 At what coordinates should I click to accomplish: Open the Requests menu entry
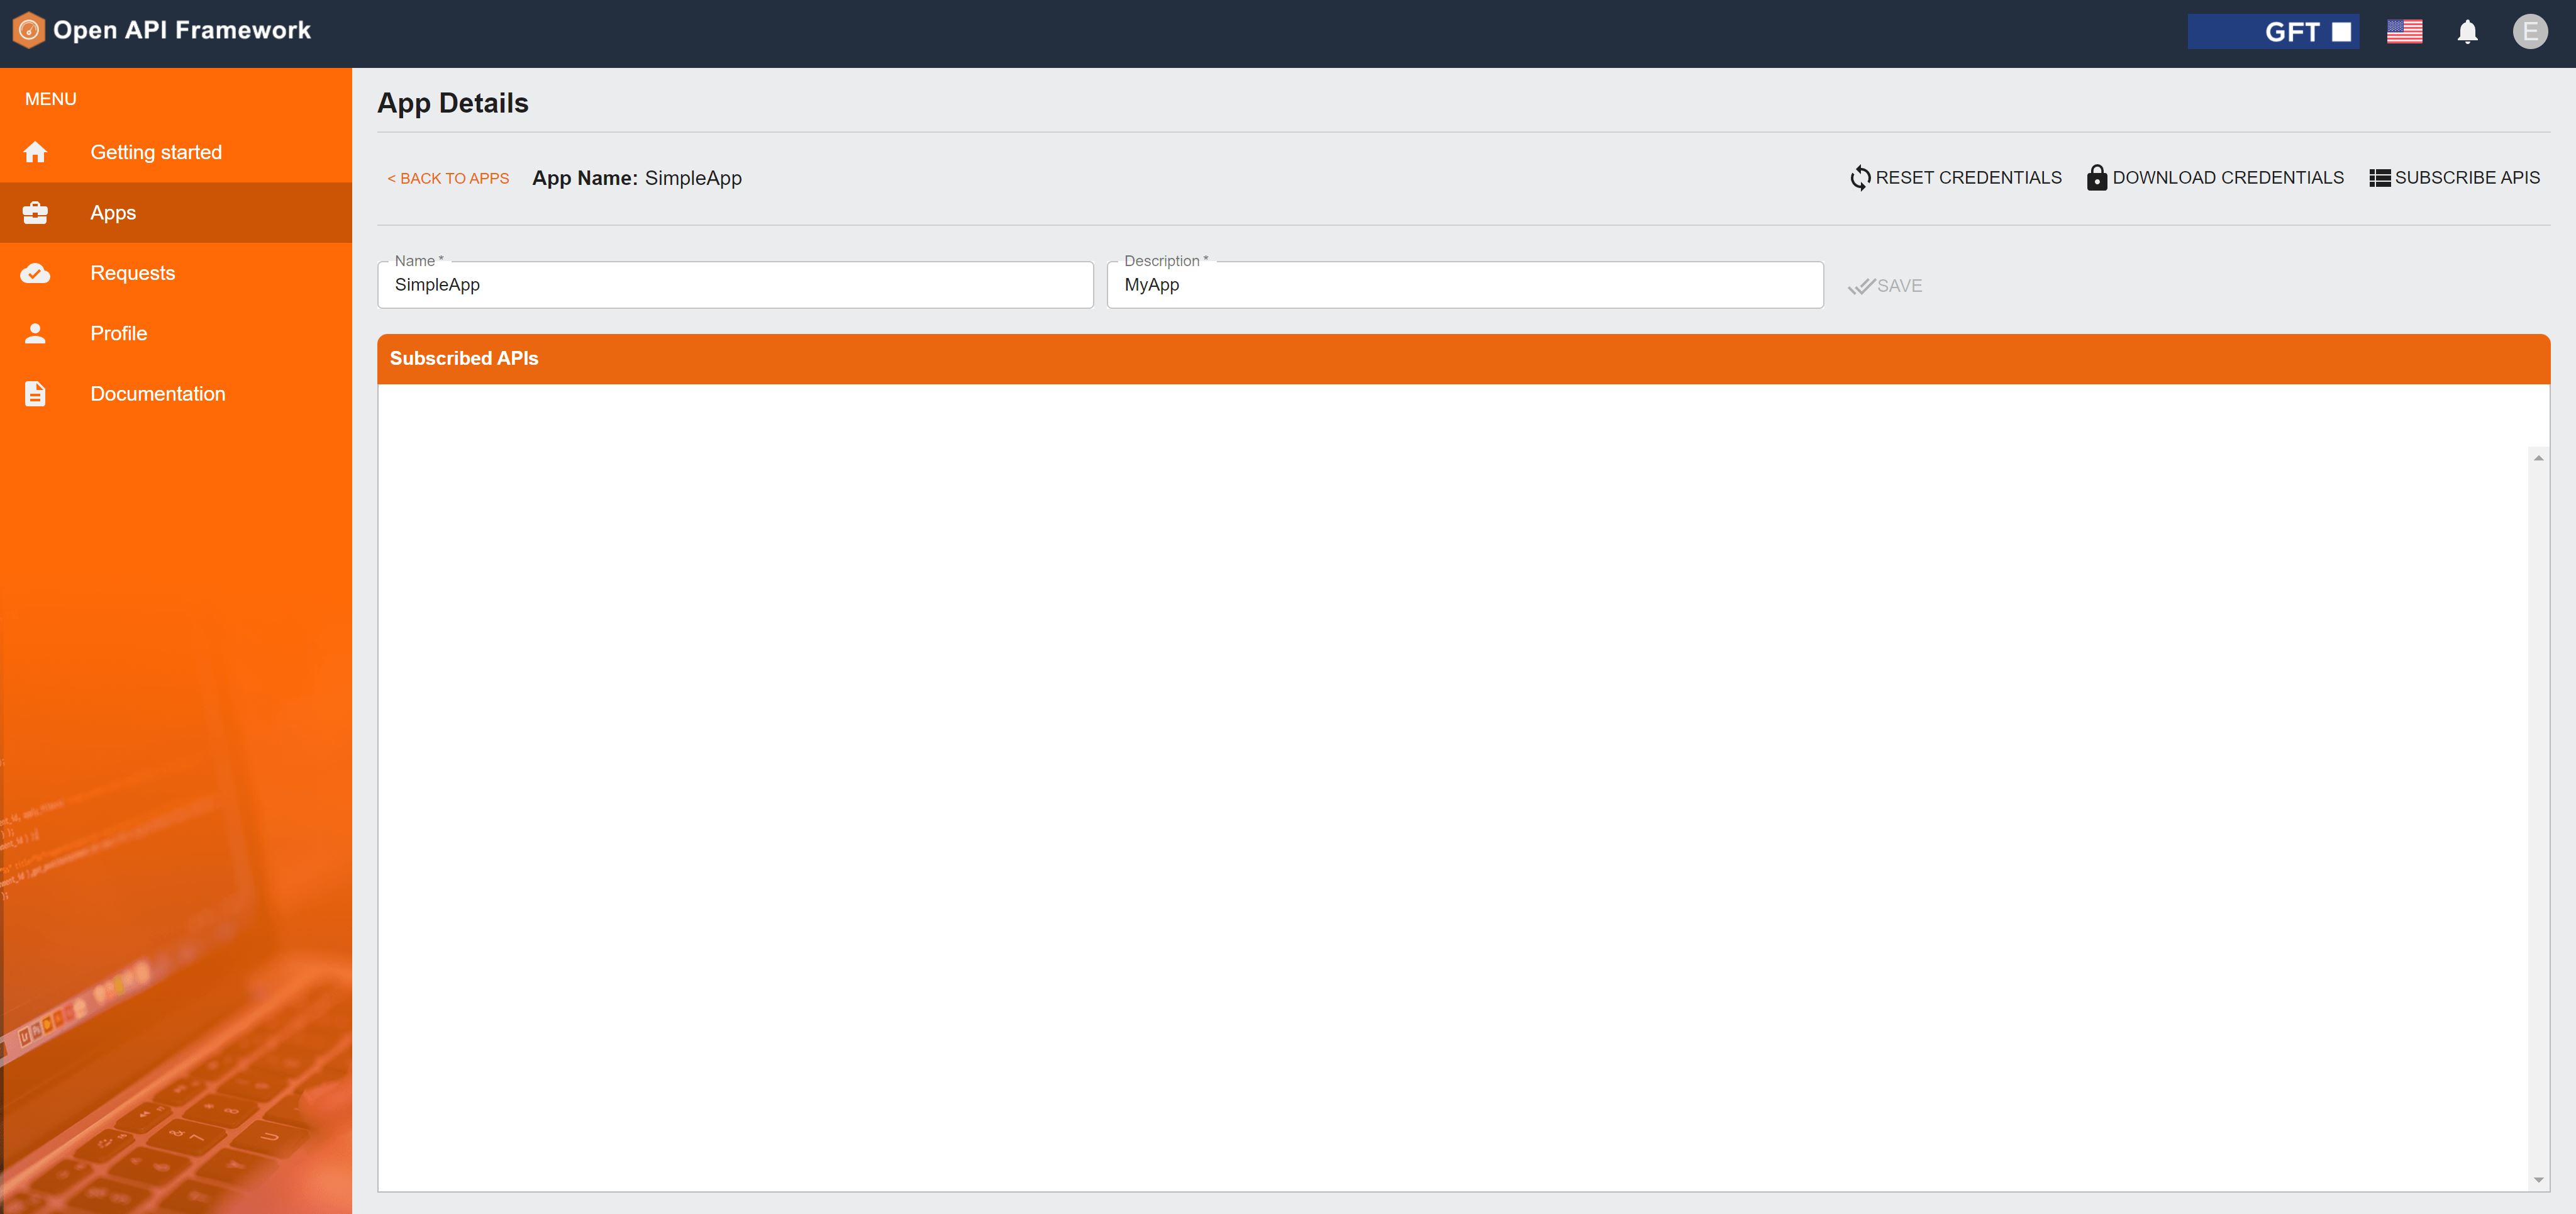click(x=133, y=272)
